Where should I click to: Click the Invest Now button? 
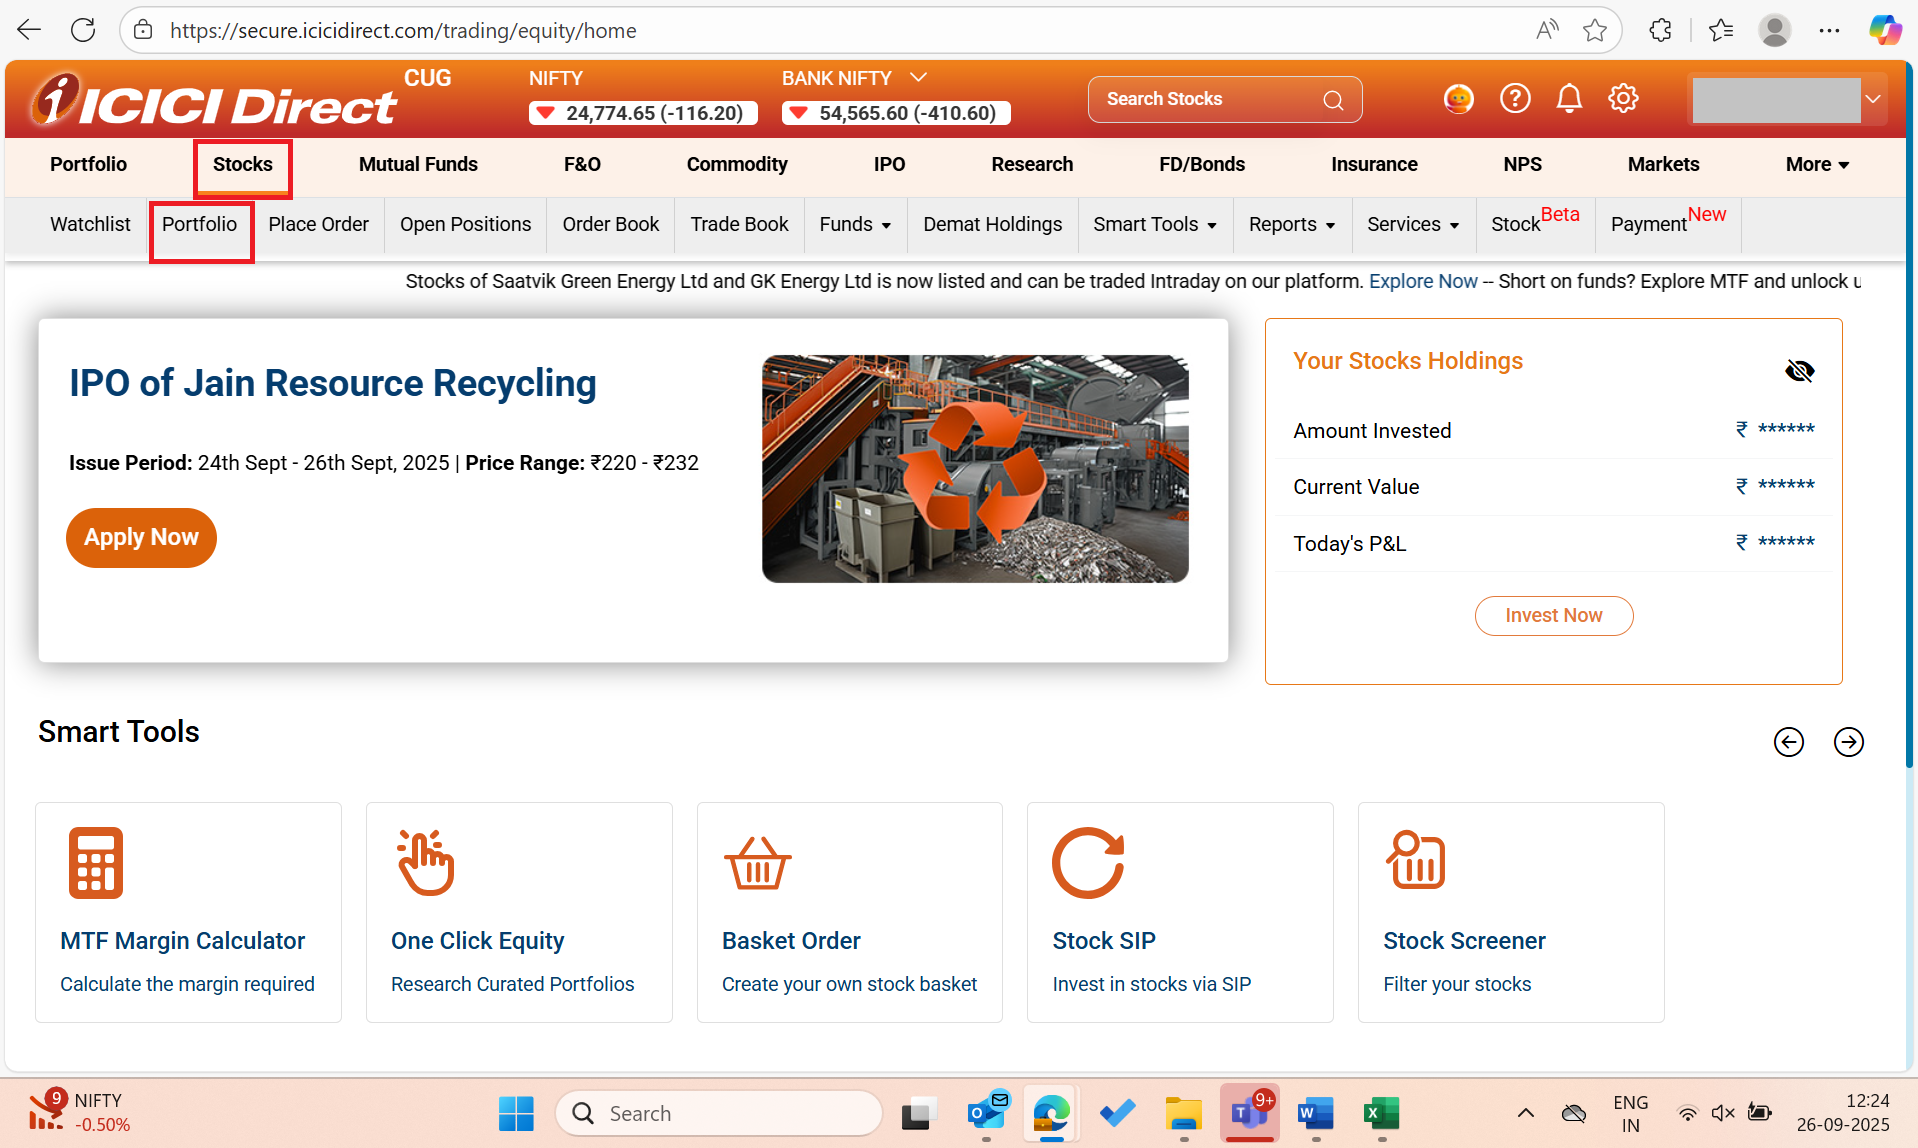pos(1553,616)
